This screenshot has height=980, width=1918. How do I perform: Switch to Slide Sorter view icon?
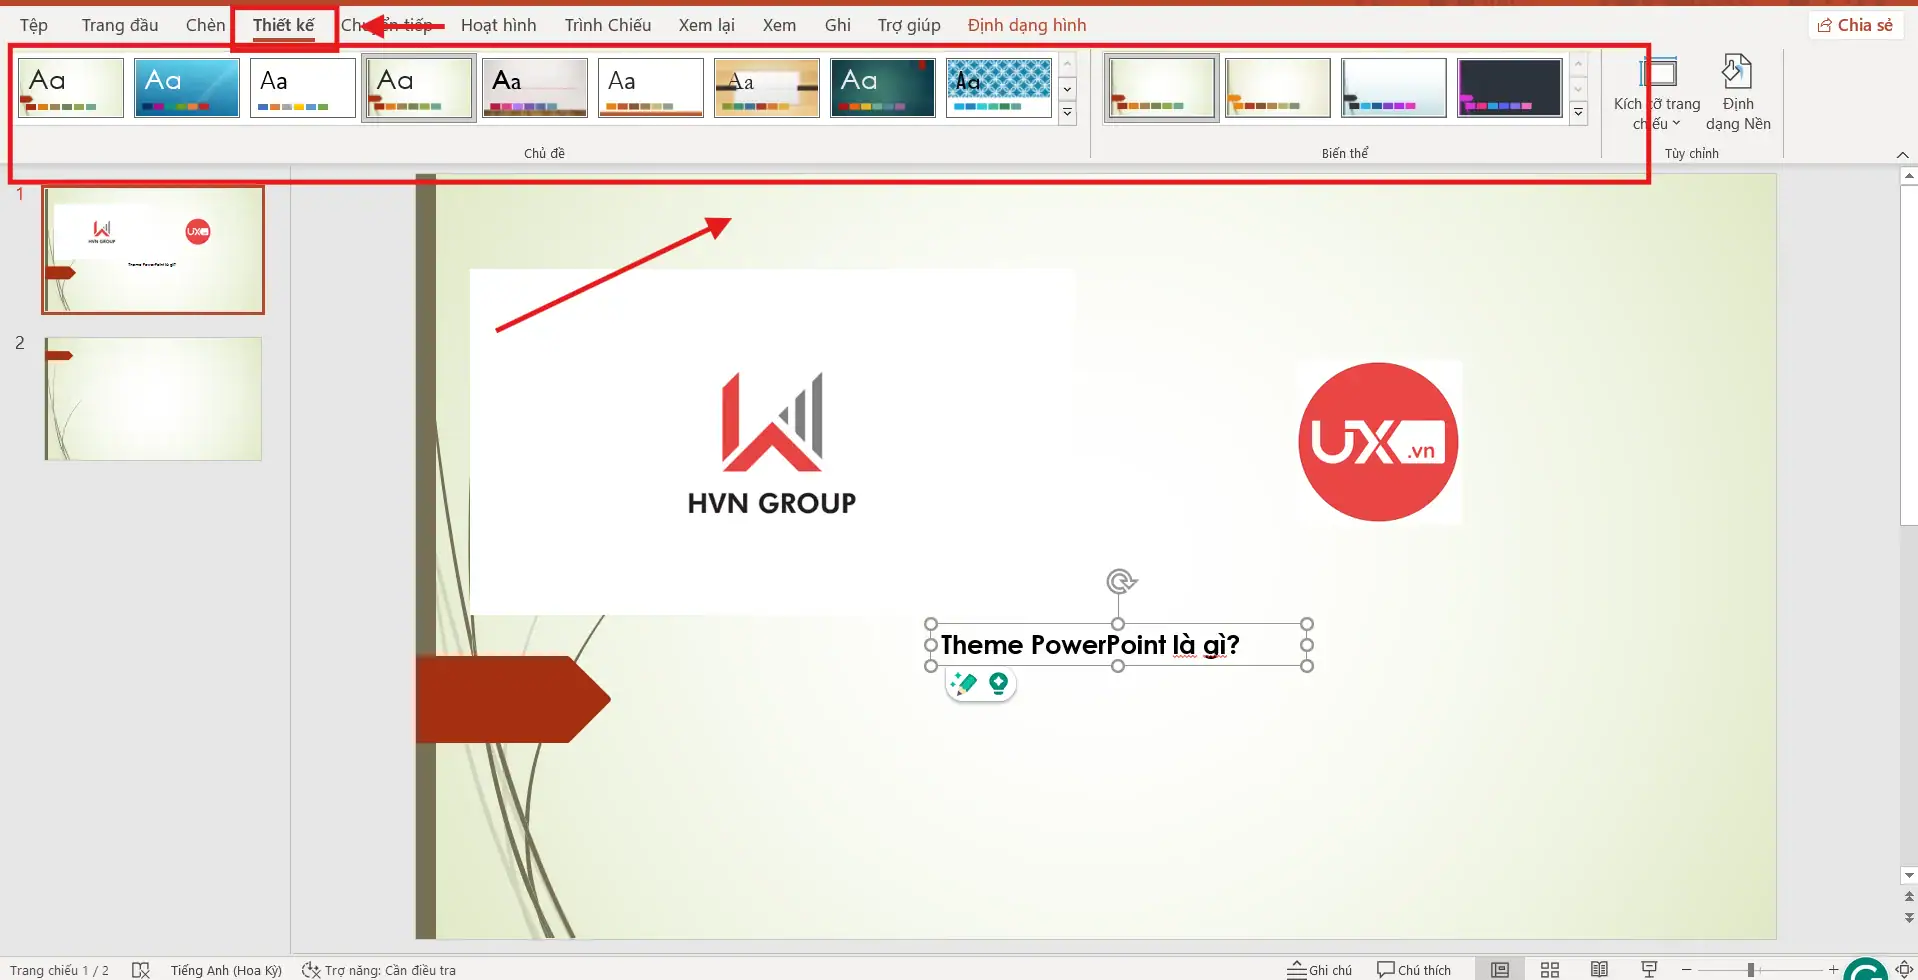[1550, 970]
